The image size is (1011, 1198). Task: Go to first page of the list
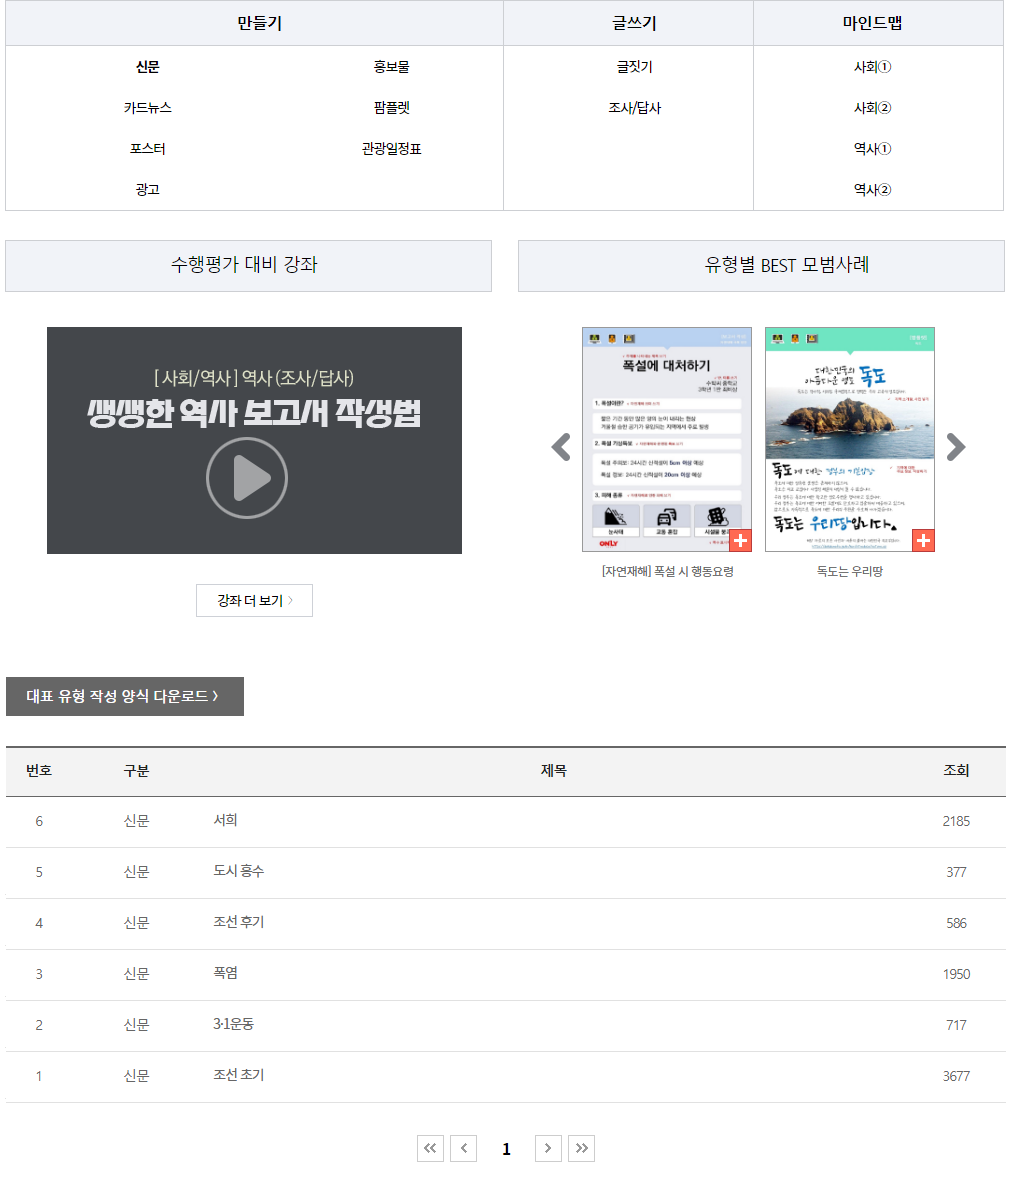point(430,1148)
